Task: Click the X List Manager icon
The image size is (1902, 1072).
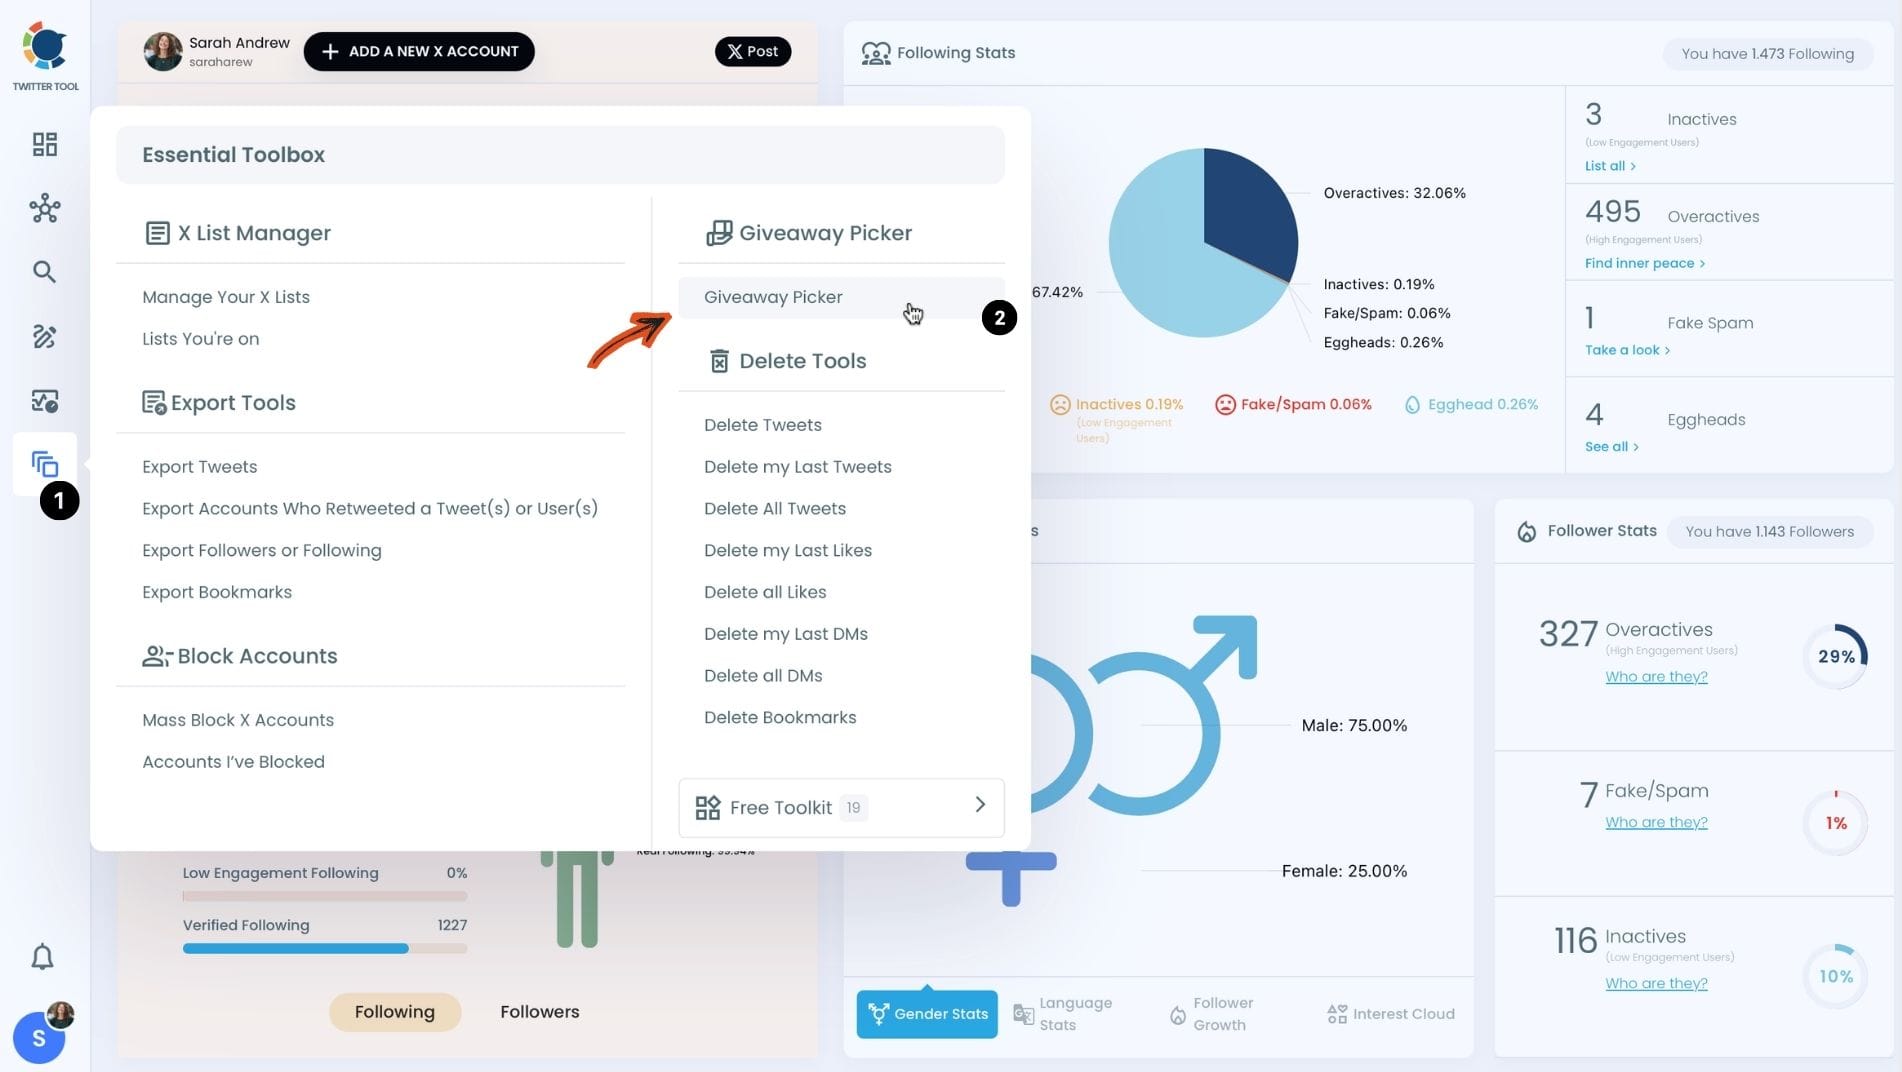Action: pos(157,233)
